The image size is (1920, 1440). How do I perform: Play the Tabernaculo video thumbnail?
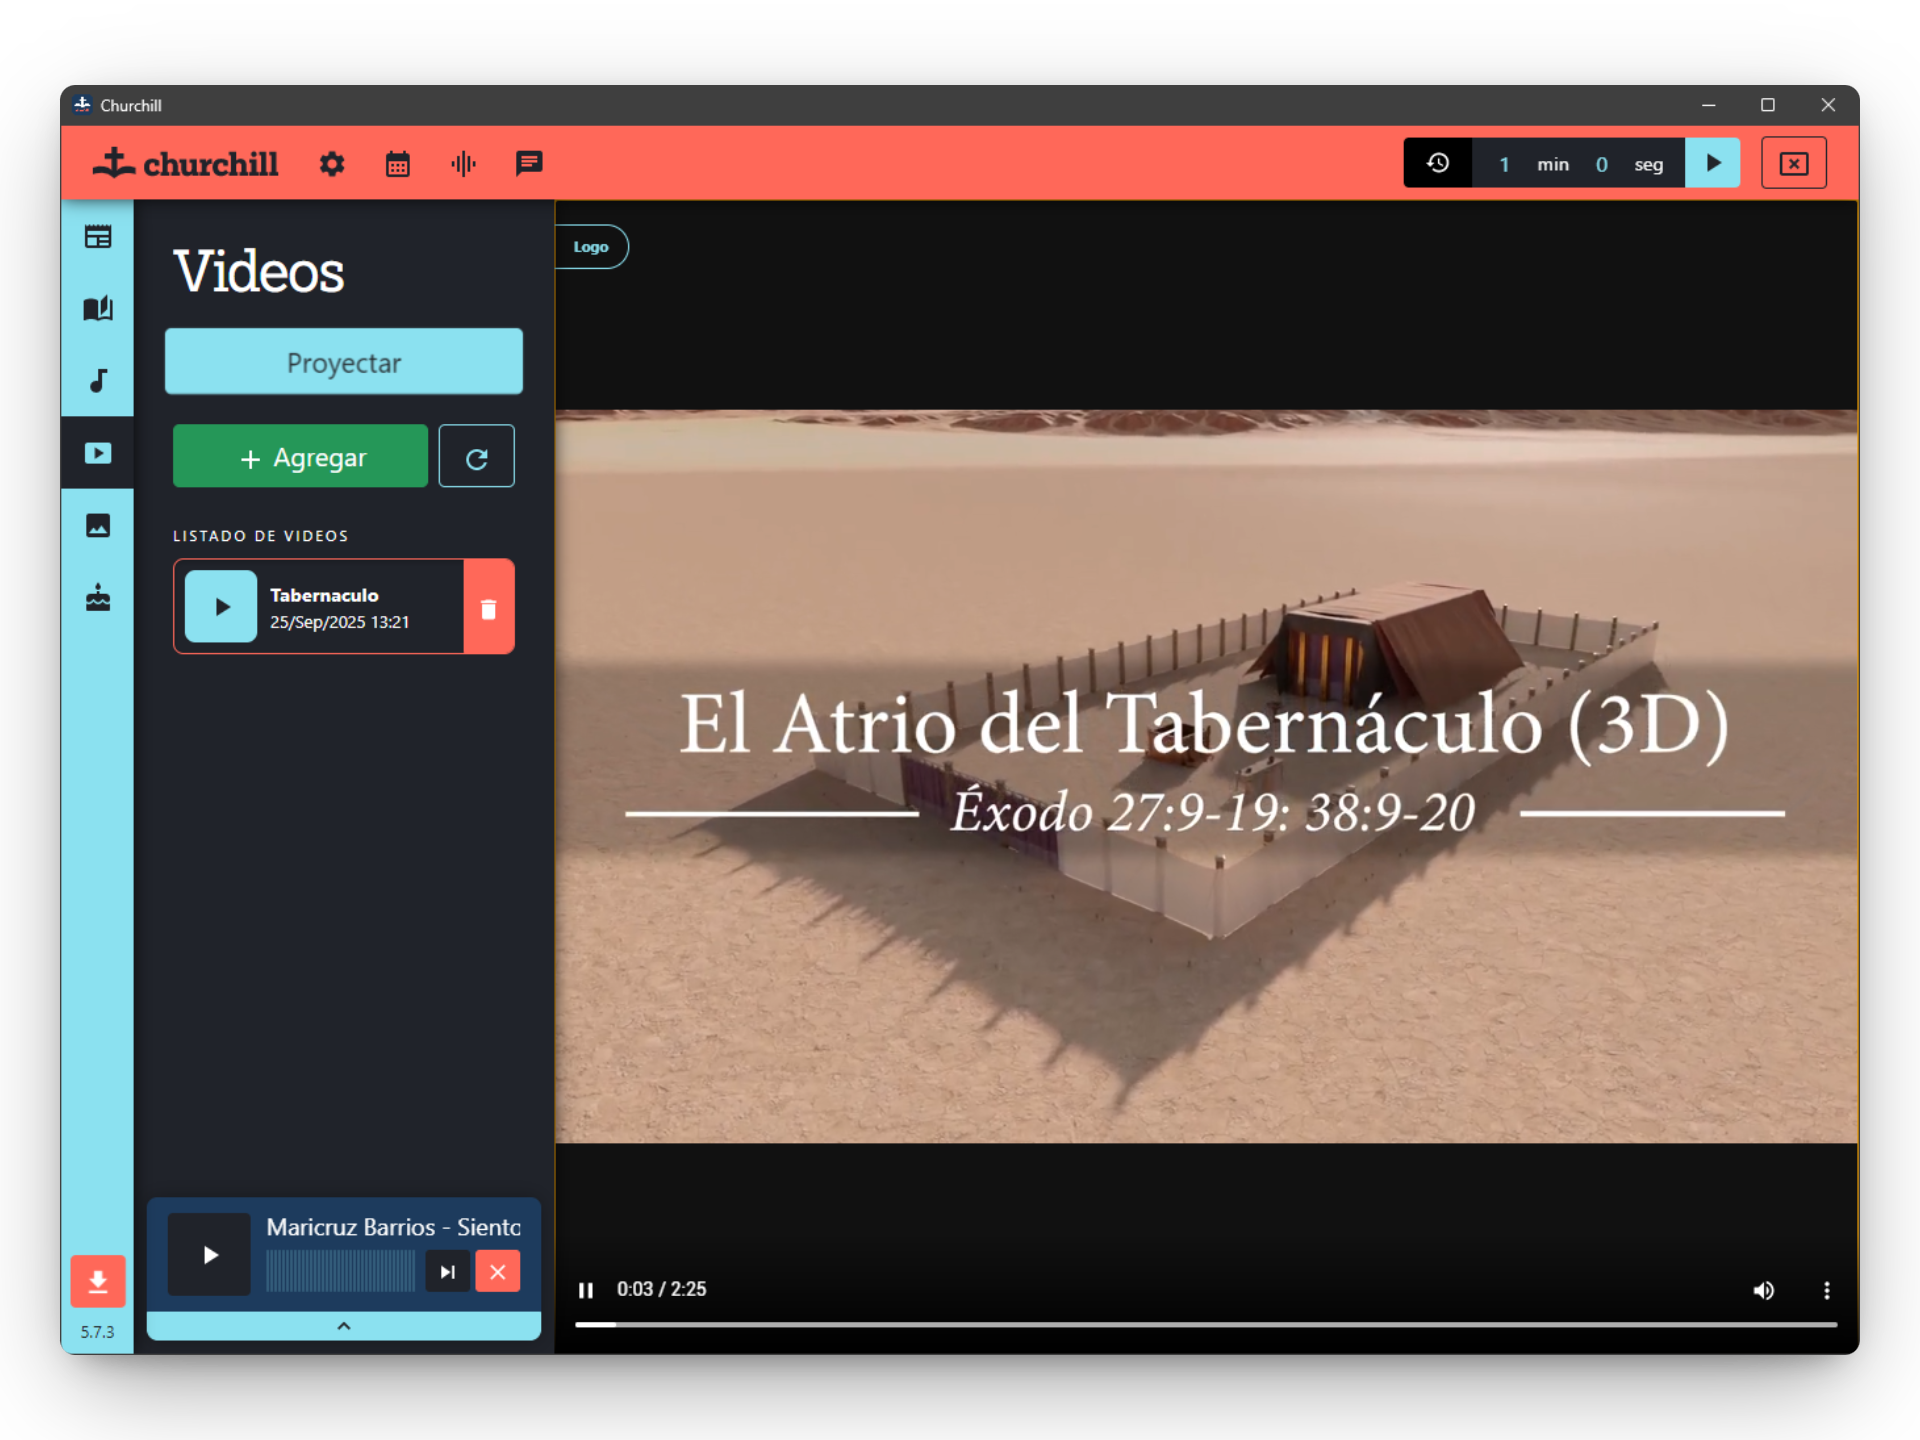pyautogui.click(x=220, y=606)
